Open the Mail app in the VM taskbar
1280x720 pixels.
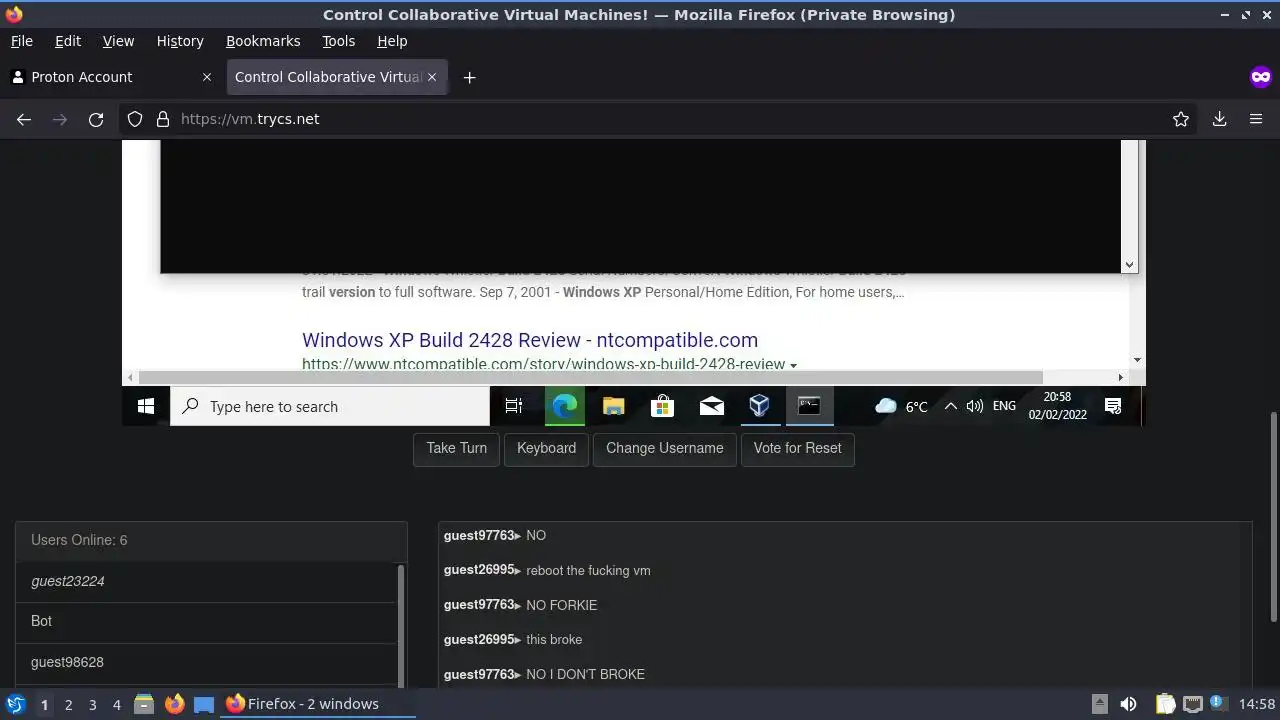click(x=711, y=406)
